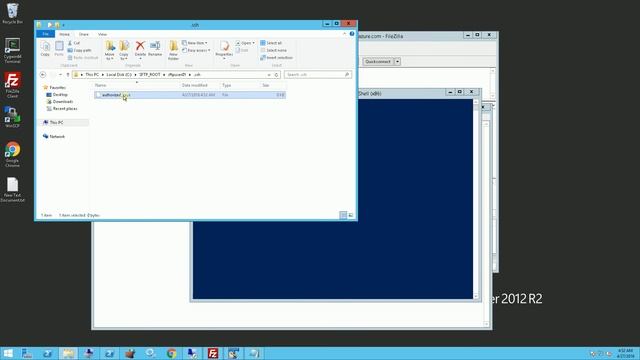Switch to the Share ribbon tab

point(84,34)
